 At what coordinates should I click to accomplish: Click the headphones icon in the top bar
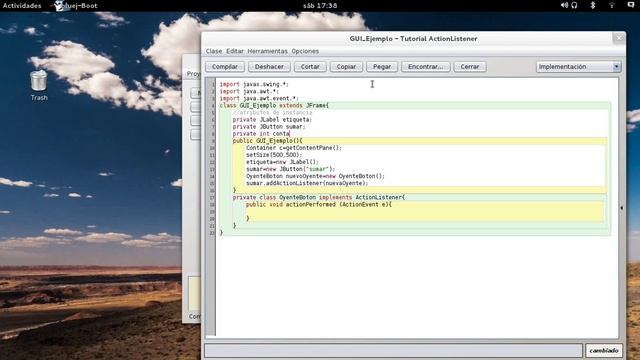574,5
